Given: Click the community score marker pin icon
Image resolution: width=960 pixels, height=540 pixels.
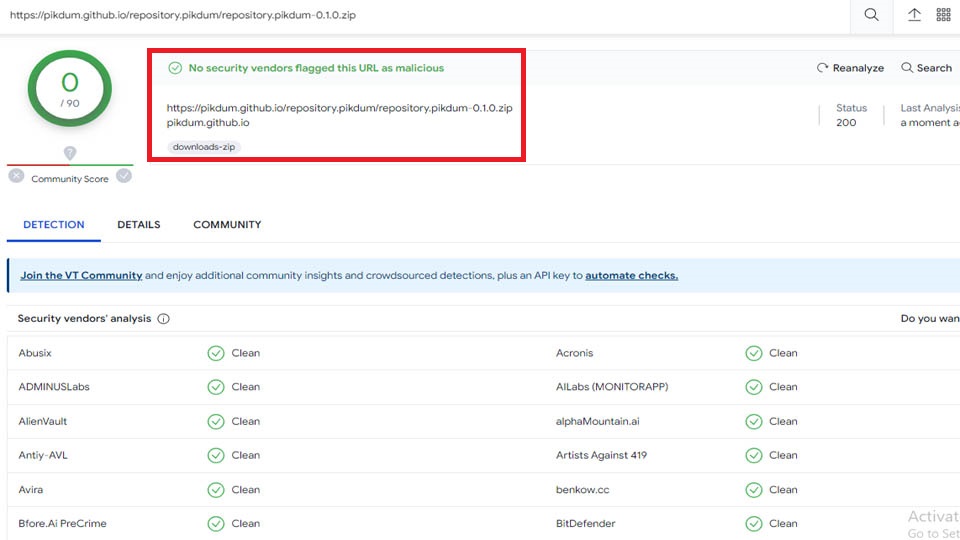Looking at the screenshot, I should pyautogui.click(x=70, y=153).
